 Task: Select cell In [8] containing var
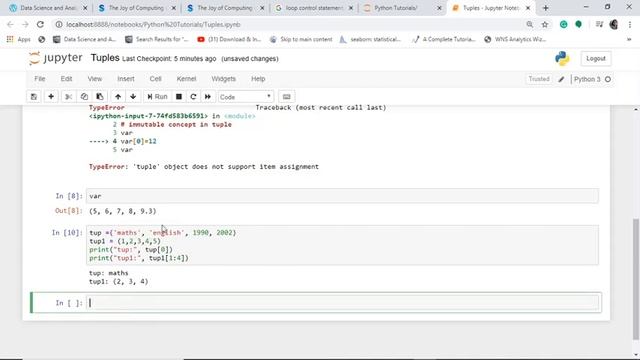click(x=343, y=196)
